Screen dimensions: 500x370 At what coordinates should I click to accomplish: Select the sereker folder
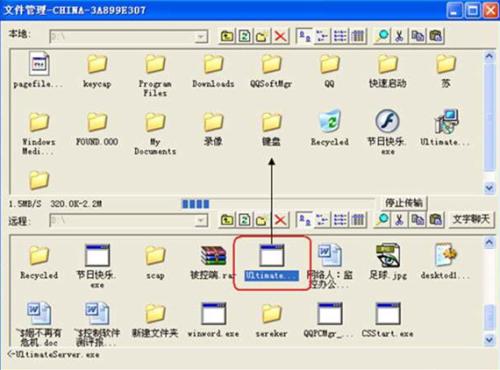271,320
